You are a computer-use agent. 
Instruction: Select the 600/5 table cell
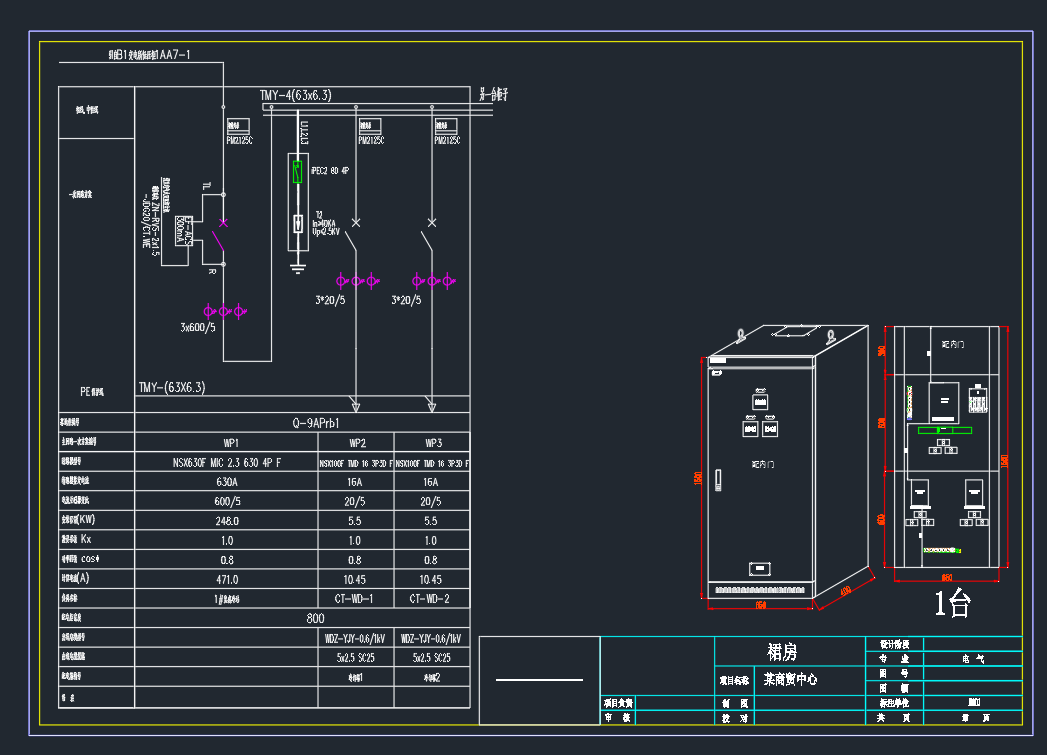coord(227,501)
